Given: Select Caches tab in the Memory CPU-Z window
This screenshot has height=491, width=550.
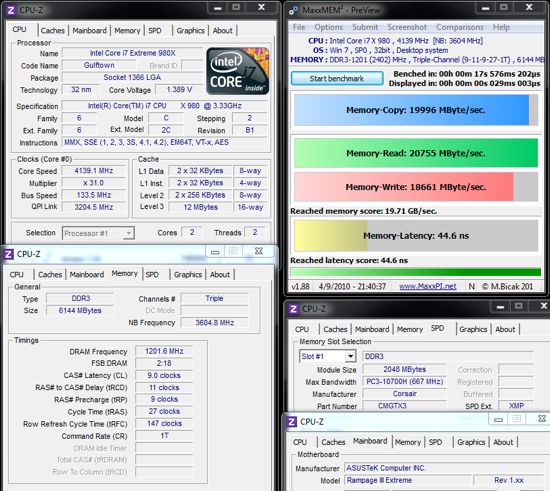Looking at the screenshot, I should tap(50, 275).
